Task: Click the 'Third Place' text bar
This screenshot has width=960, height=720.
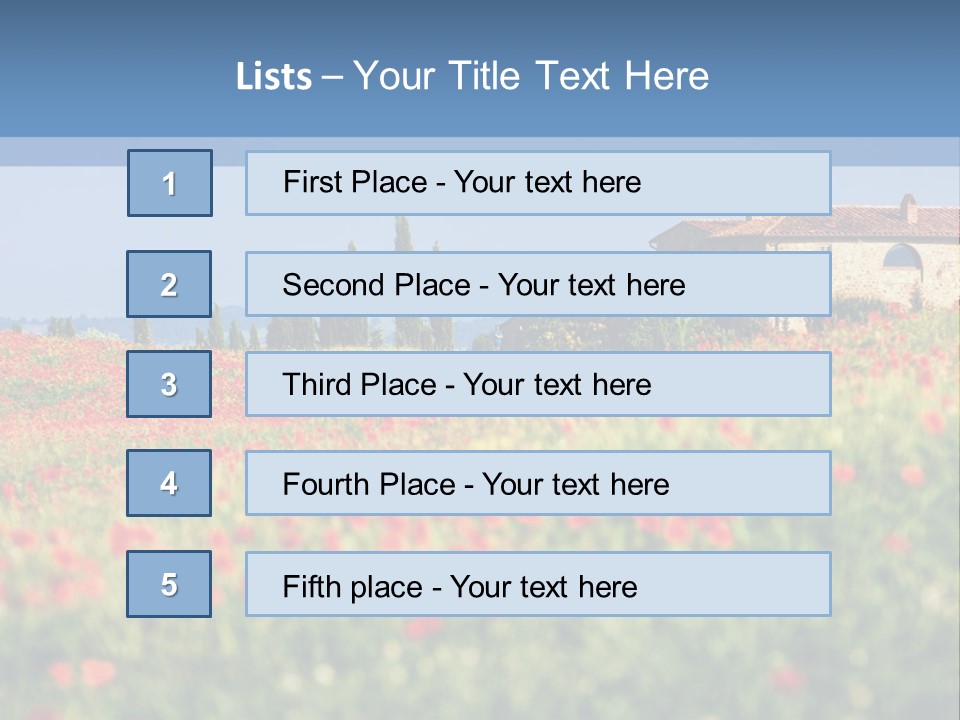Action: [x=538, y=384]
